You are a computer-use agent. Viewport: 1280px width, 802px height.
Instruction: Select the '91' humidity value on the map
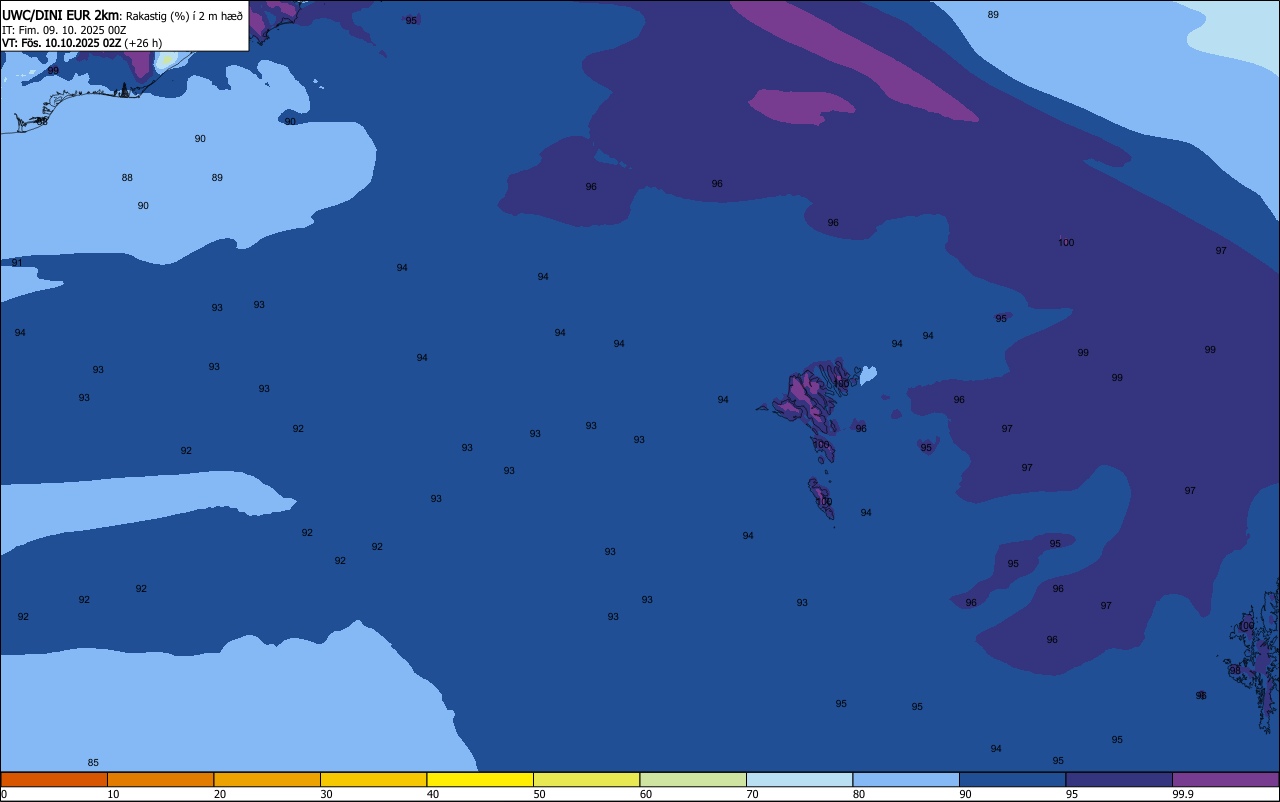[x=17, y=263]
